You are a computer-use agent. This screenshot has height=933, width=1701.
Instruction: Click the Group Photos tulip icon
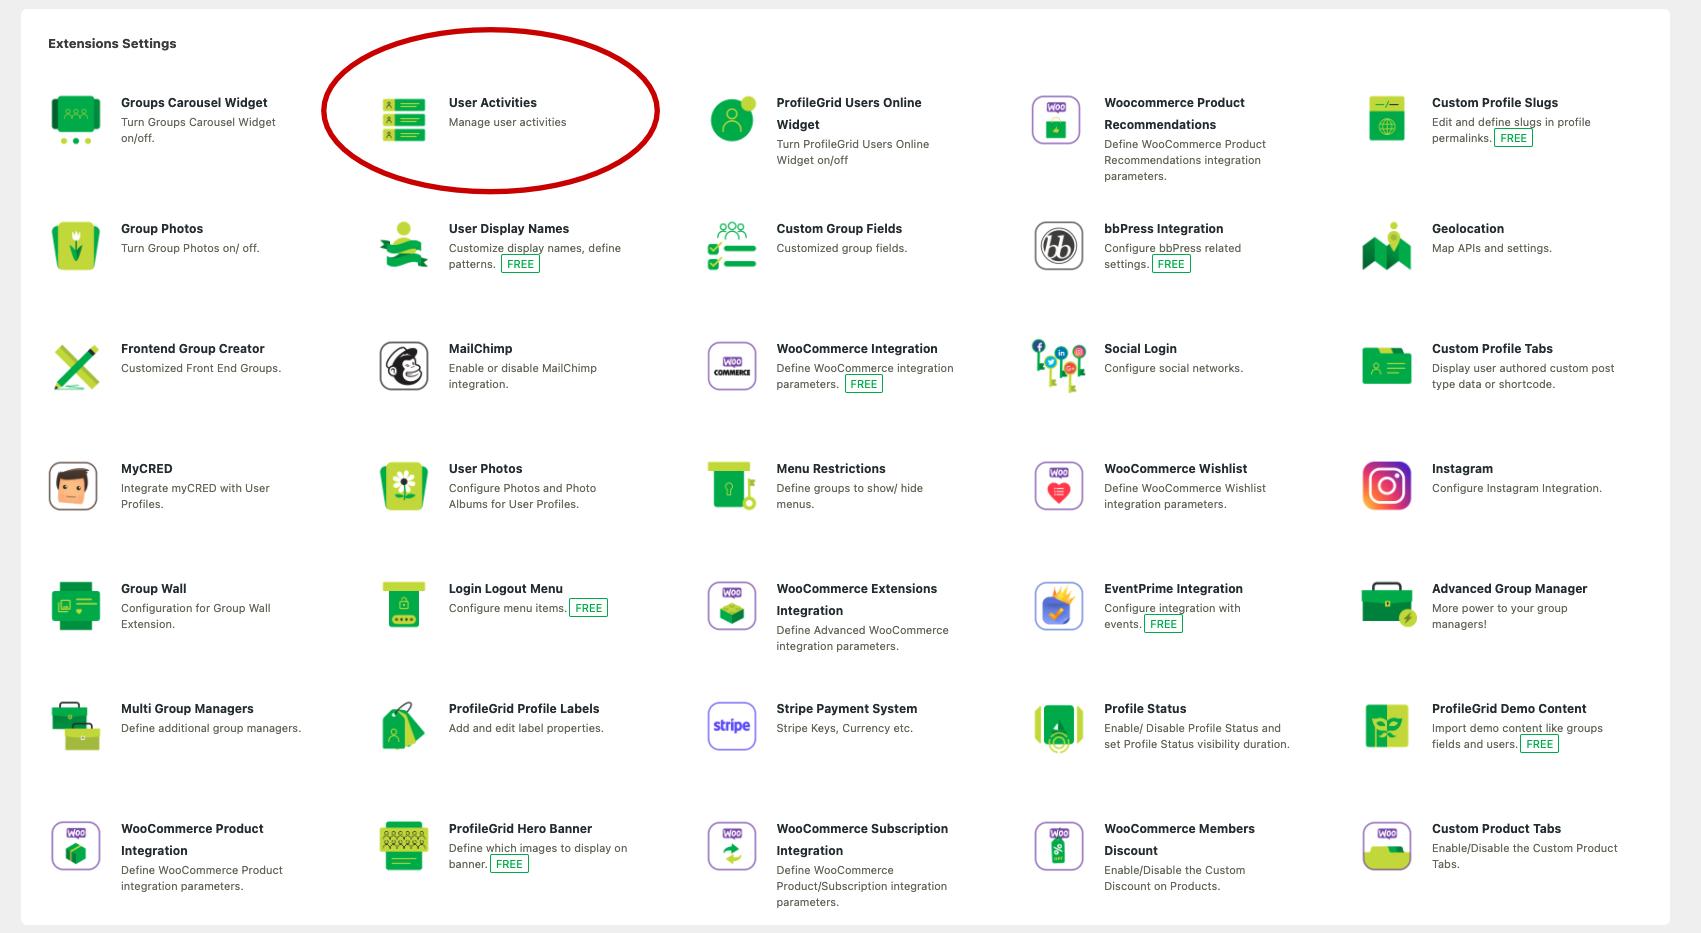point(75,246)
